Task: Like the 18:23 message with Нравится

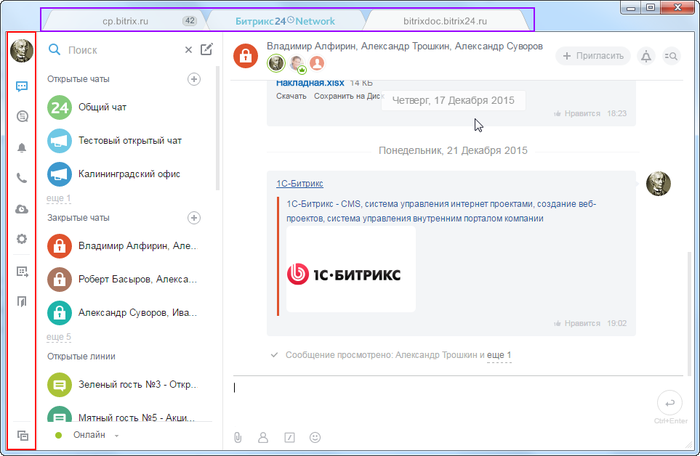Action: tap(577, 113)
